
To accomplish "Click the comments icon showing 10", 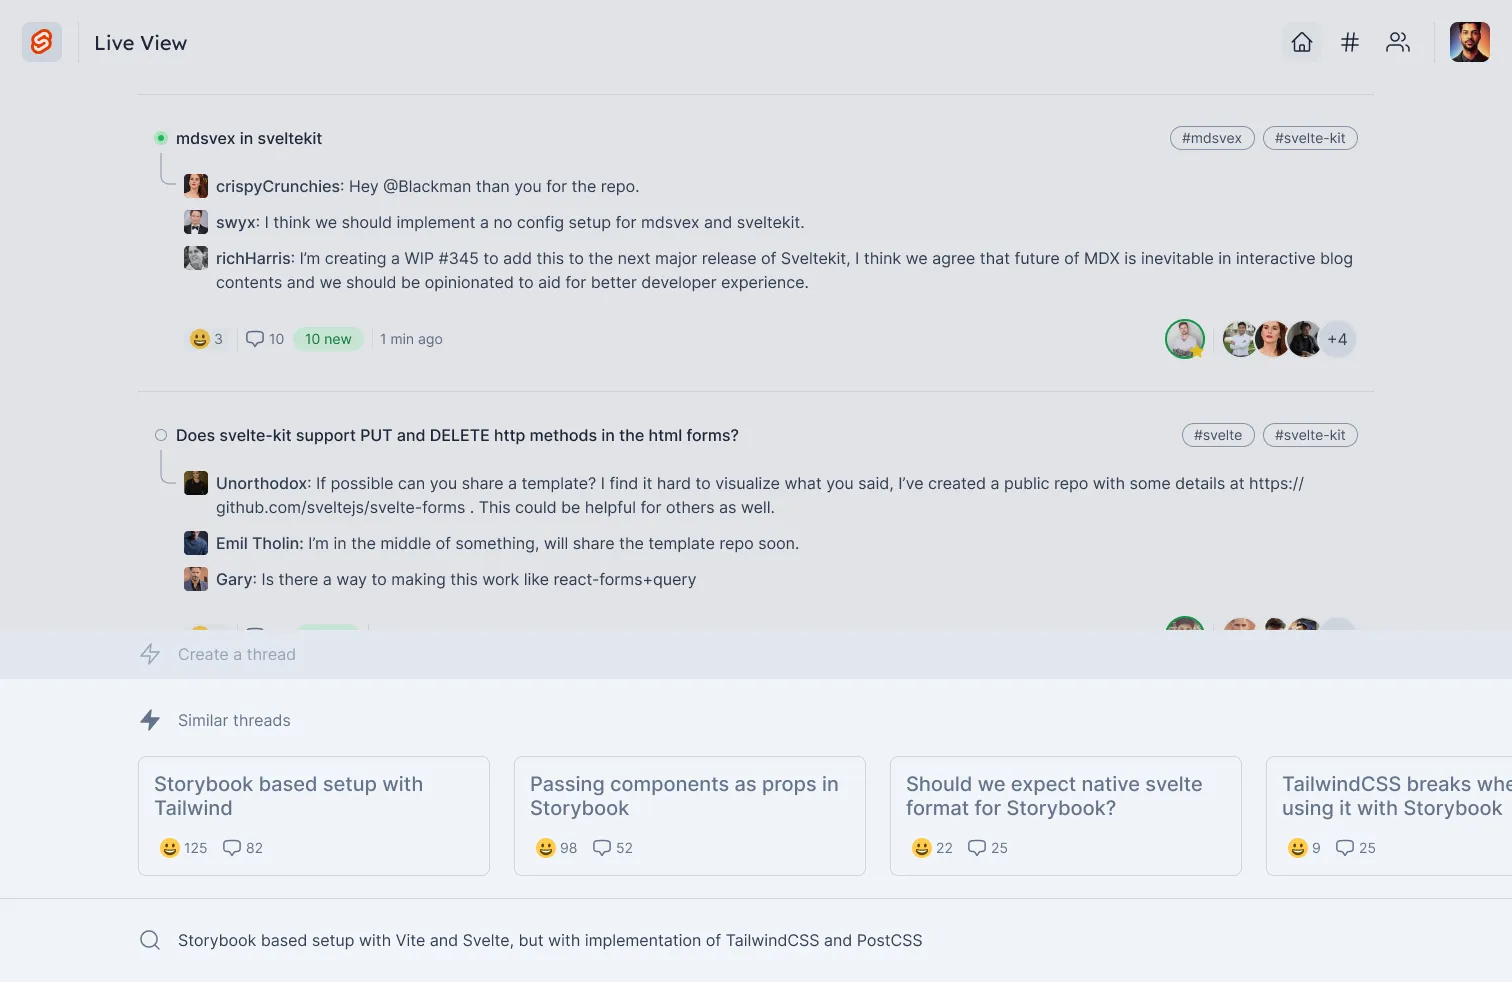I will [256, 339].
